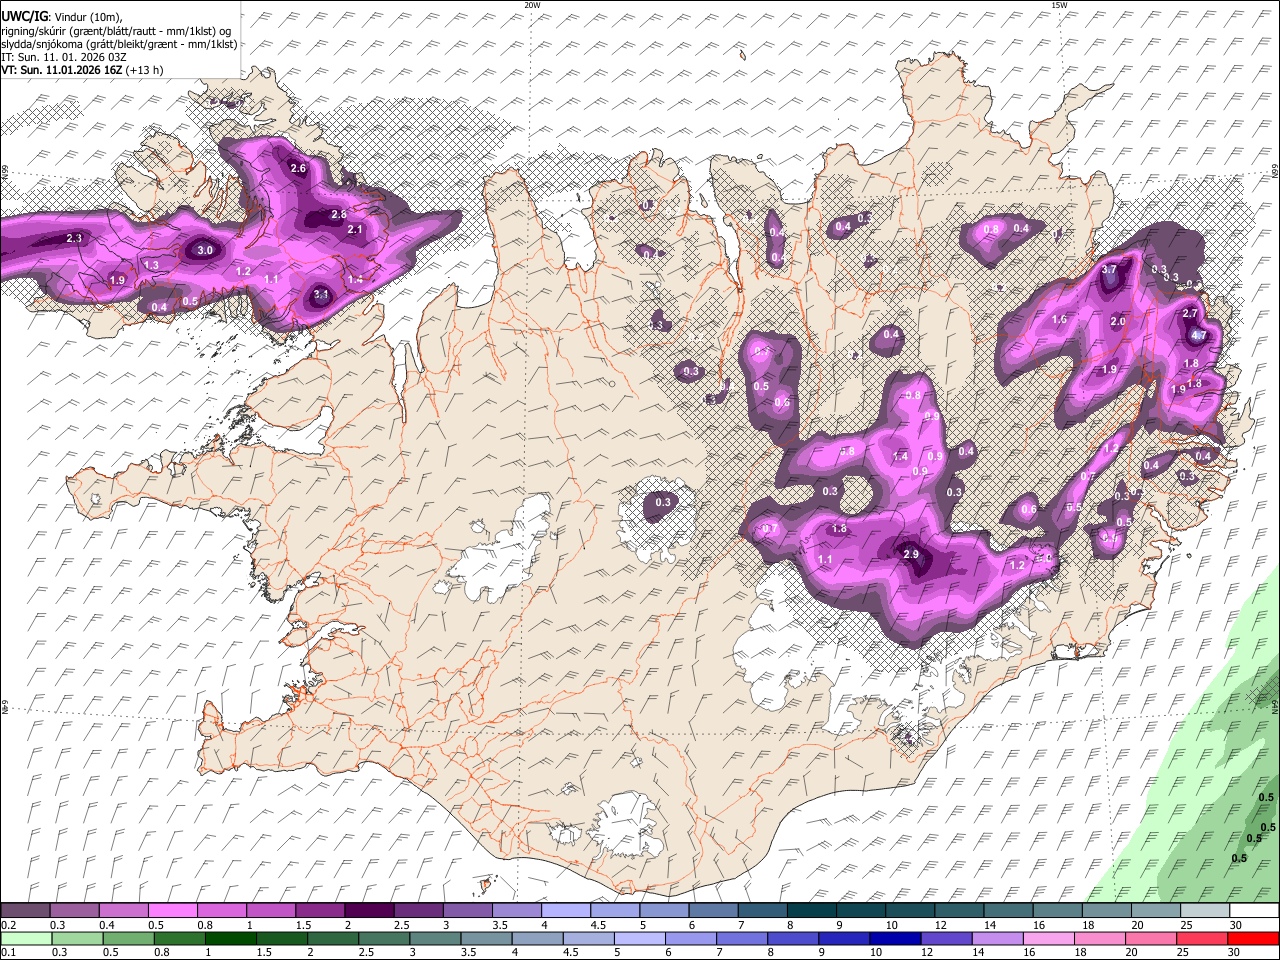The height and width of the screenshot is (960, 1280).
Task: Pick the crimson swatch labeled 25 in lower legend
Action: pos(1202,938)
